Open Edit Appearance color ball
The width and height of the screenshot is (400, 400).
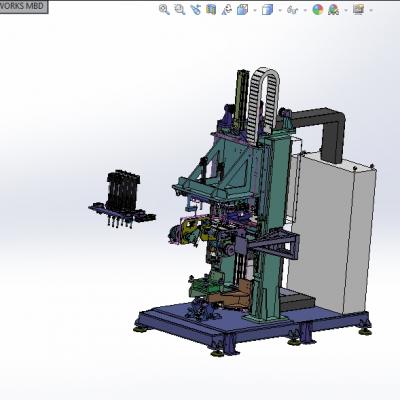(x=318, y=10)
